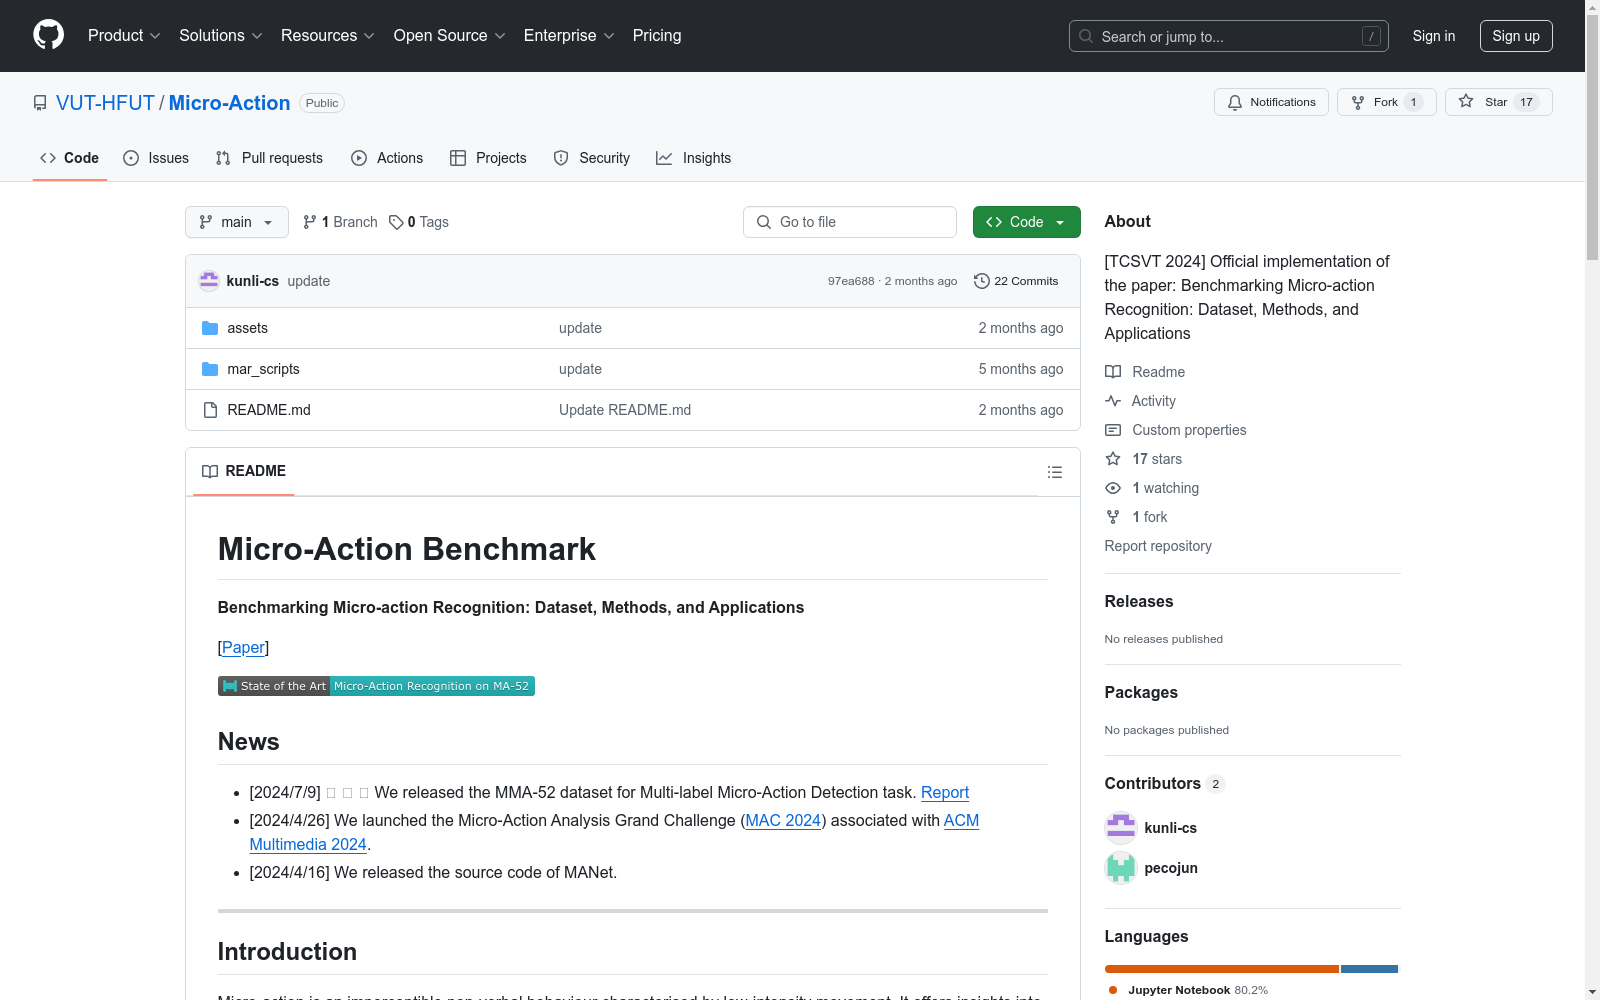Click the State of the Art badge
Viewport: 1600px width, 1000px height.
point(376,686)
